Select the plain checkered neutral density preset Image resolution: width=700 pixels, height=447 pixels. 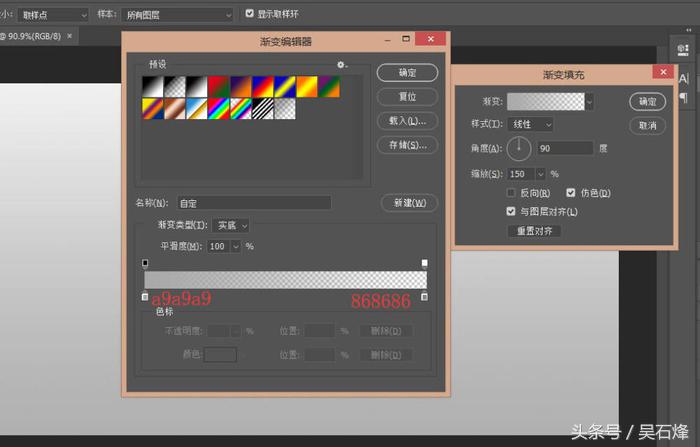(x=285, y=109)
